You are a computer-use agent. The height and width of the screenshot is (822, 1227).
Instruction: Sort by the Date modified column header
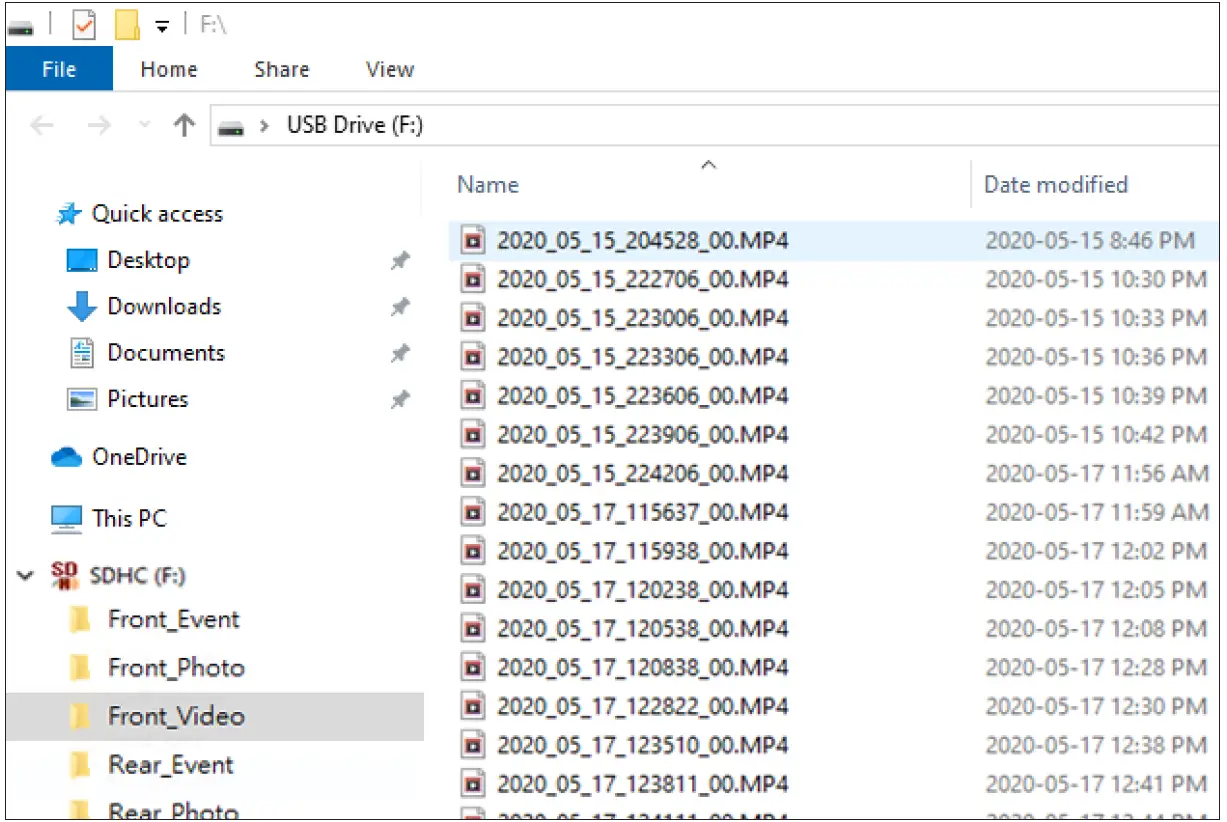click(x=1056, y=184)
